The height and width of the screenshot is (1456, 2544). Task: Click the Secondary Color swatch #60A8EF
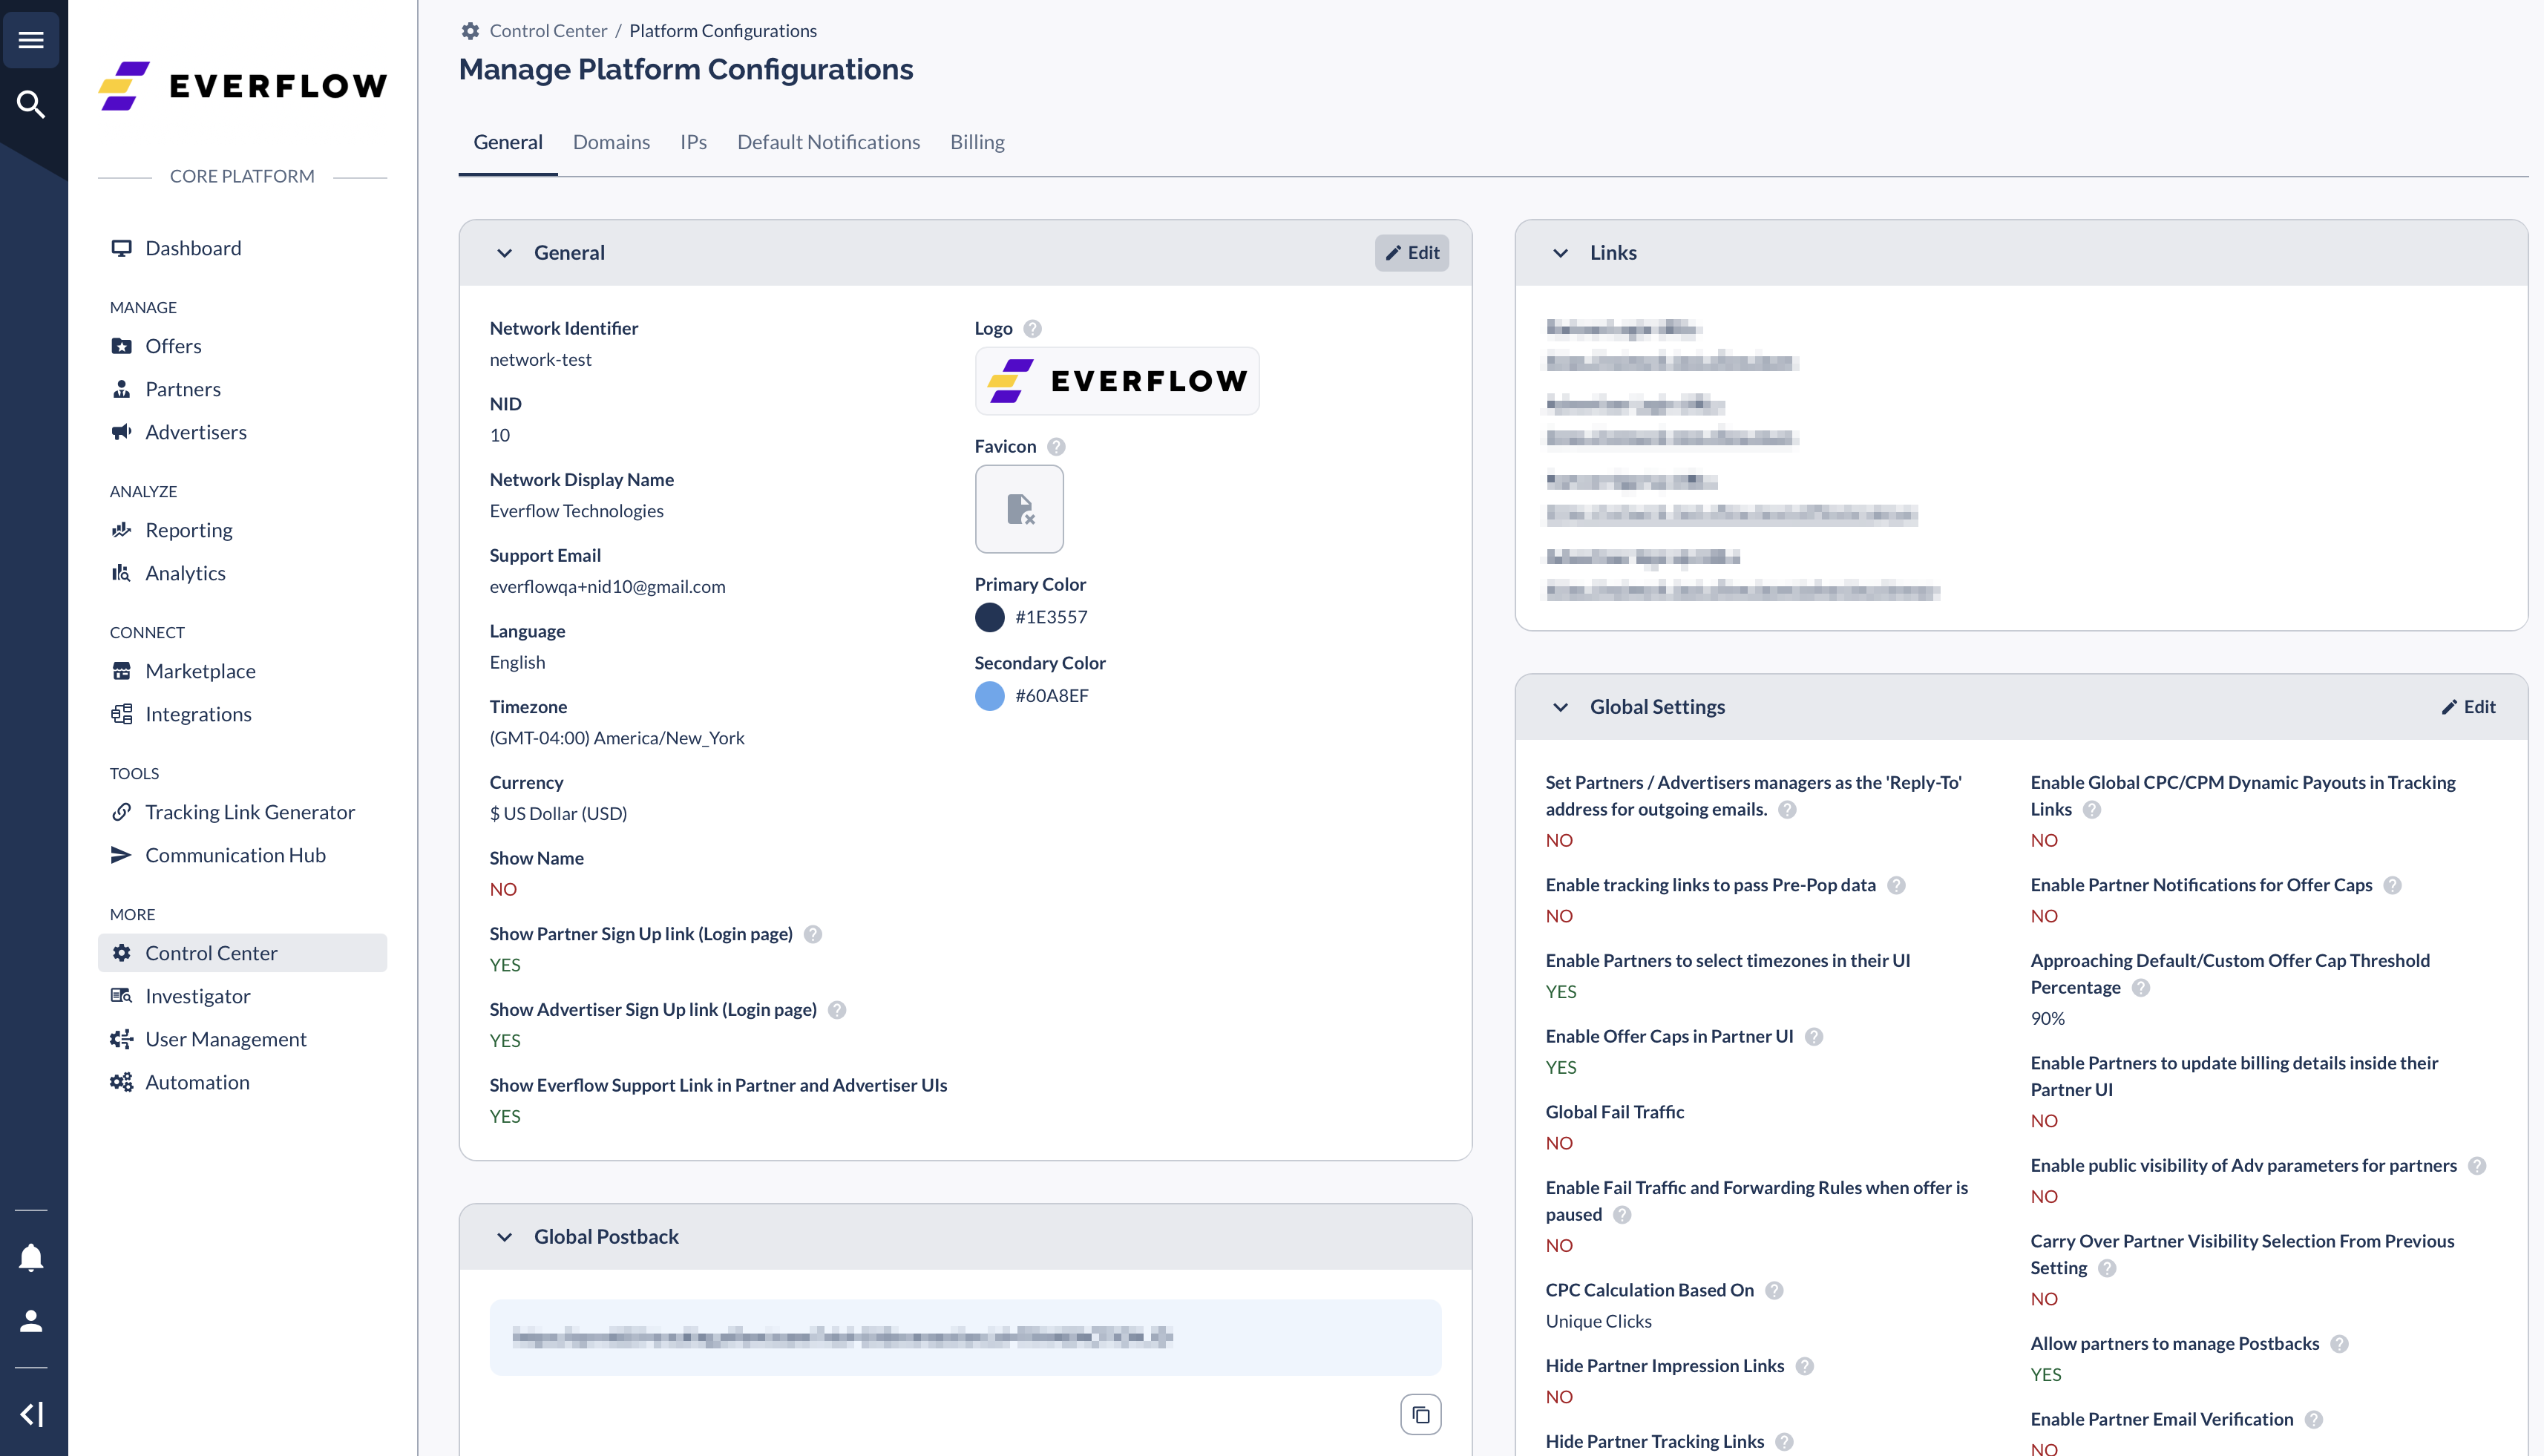point(989,696)
